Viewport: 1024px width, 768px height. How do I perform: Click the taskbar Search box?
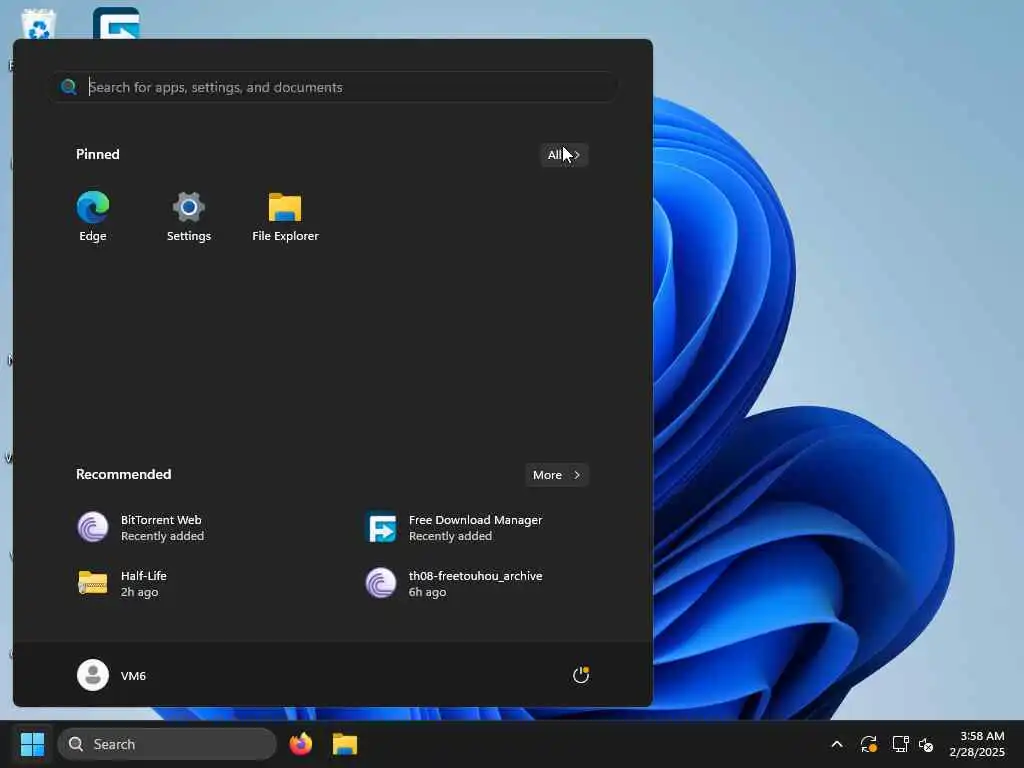[167, 744]
